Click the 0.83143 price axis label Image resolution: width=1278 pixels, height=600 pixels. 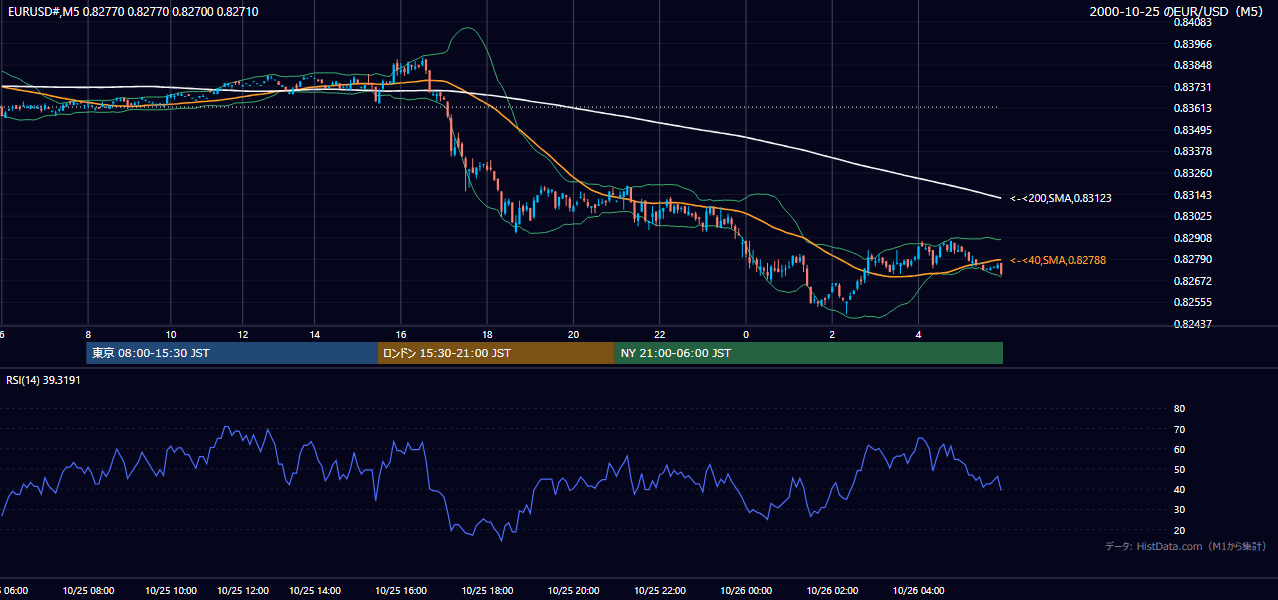[x=1192, y=195]
